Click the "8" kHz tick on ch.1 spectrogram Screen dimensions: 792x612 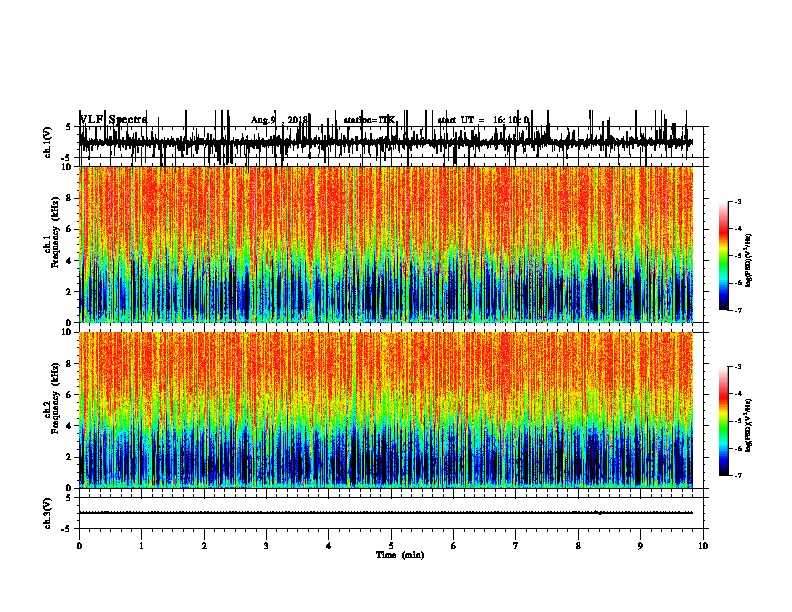click(x=69, y=198)
